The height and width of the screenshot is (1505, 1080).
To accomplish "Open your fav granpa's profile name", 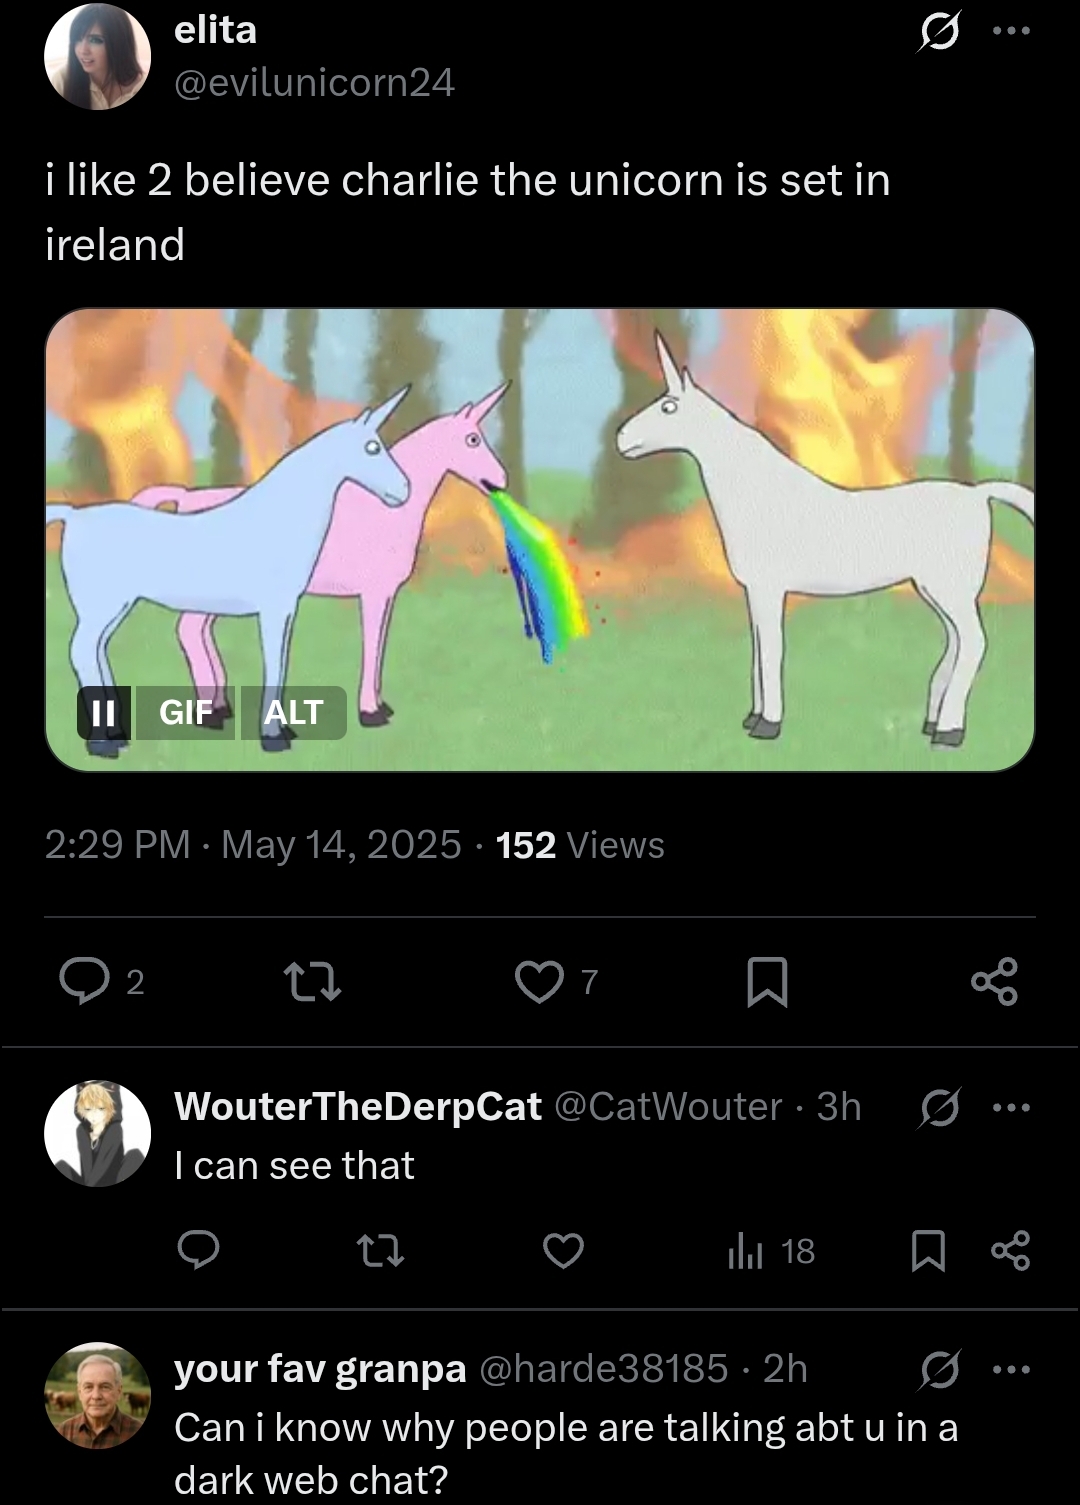I will pos(320,1368).
